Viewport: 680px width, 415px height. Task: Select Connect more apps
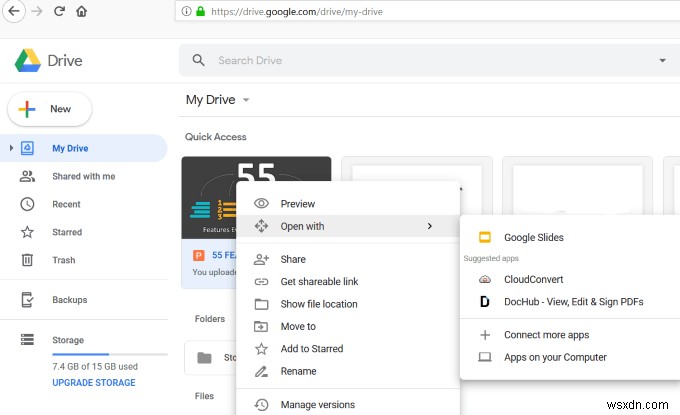pos(570,335)
